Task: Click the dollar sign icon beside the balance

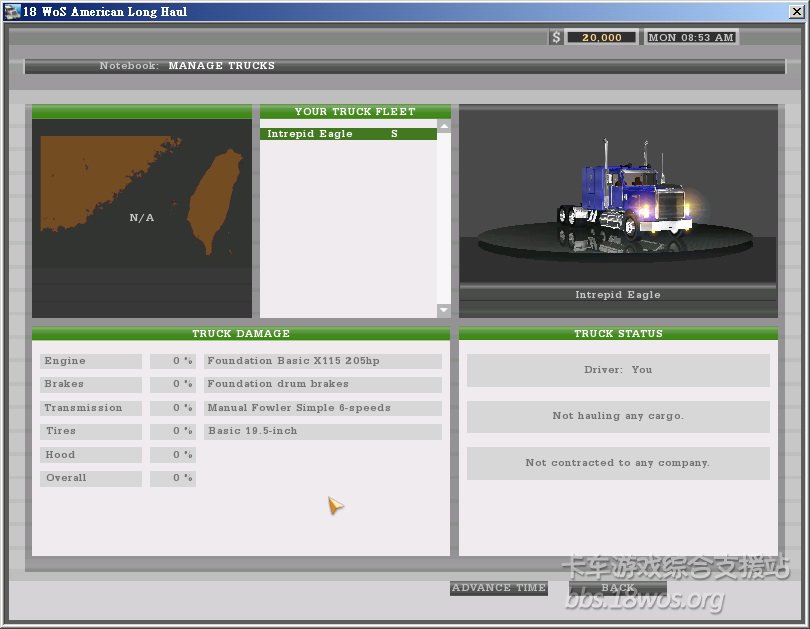Action: click(556, 37)
